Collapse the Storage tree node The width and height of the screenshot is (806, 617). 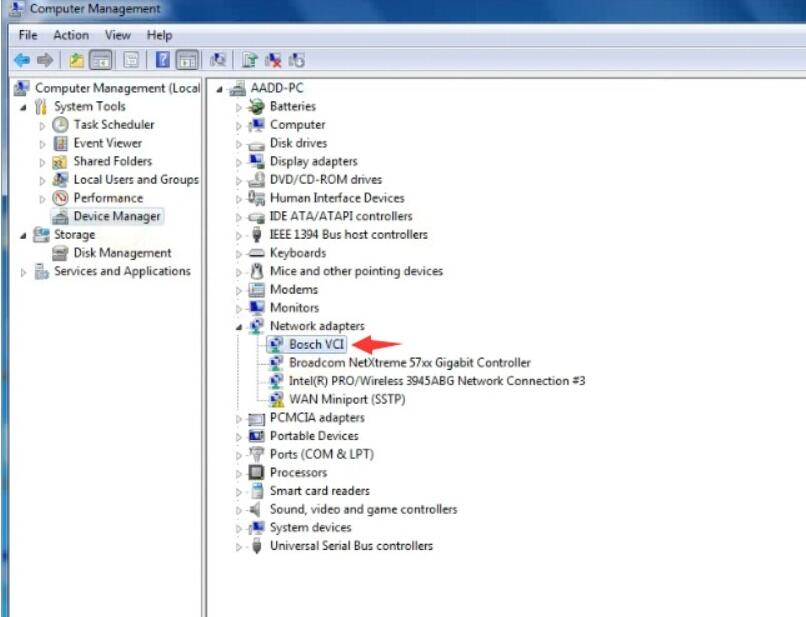click(x=23, y=235)
